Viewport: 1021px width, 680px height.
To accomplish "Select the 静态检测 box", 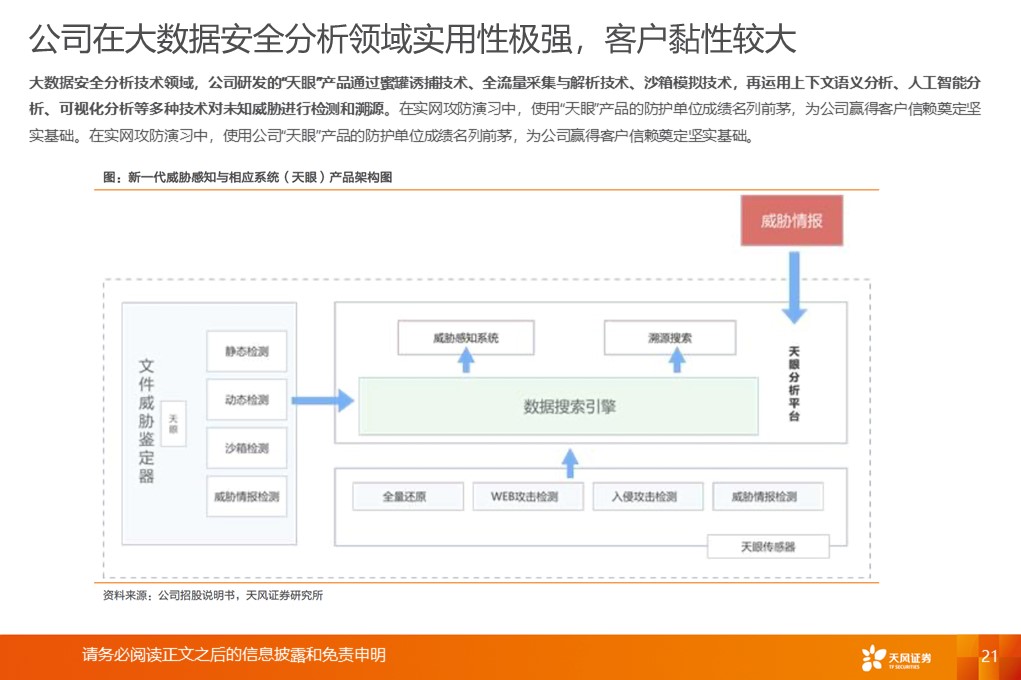I will coord(246,352).
